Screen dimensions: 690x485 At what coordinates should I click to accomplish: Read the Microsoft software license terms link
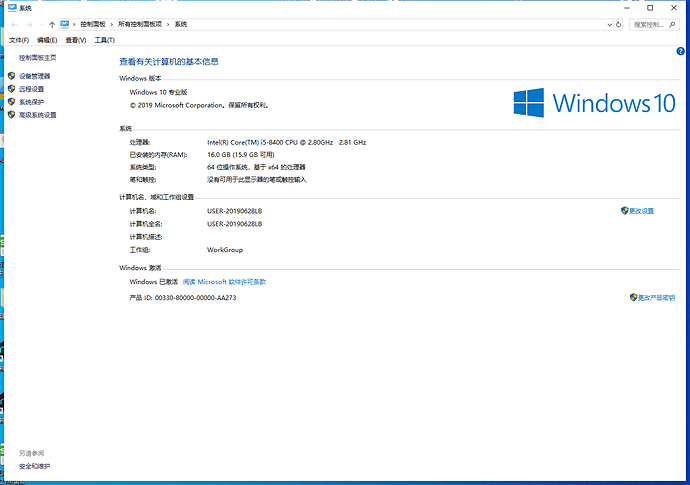(224, 282)
